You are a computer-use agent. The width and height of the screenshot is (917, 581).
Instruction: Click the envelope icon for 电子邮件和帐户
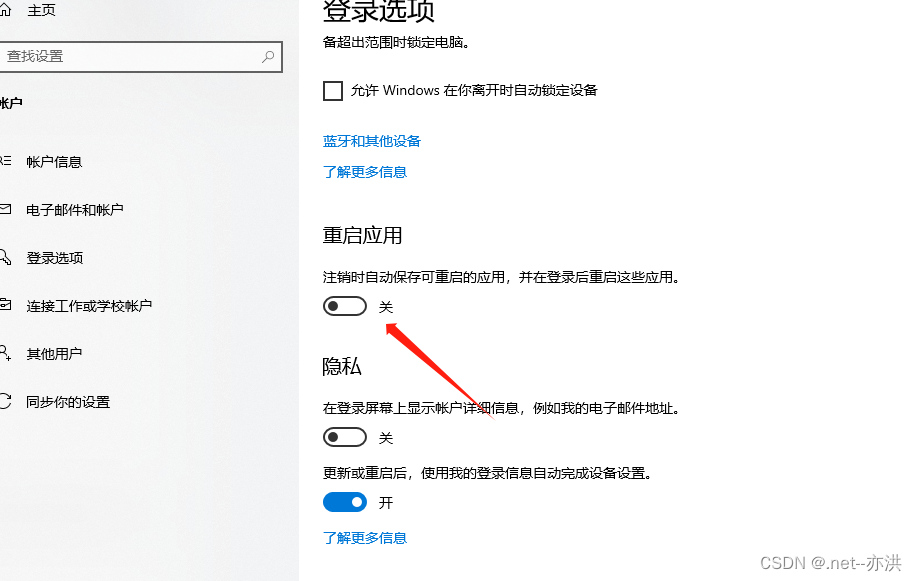(5, 209)
